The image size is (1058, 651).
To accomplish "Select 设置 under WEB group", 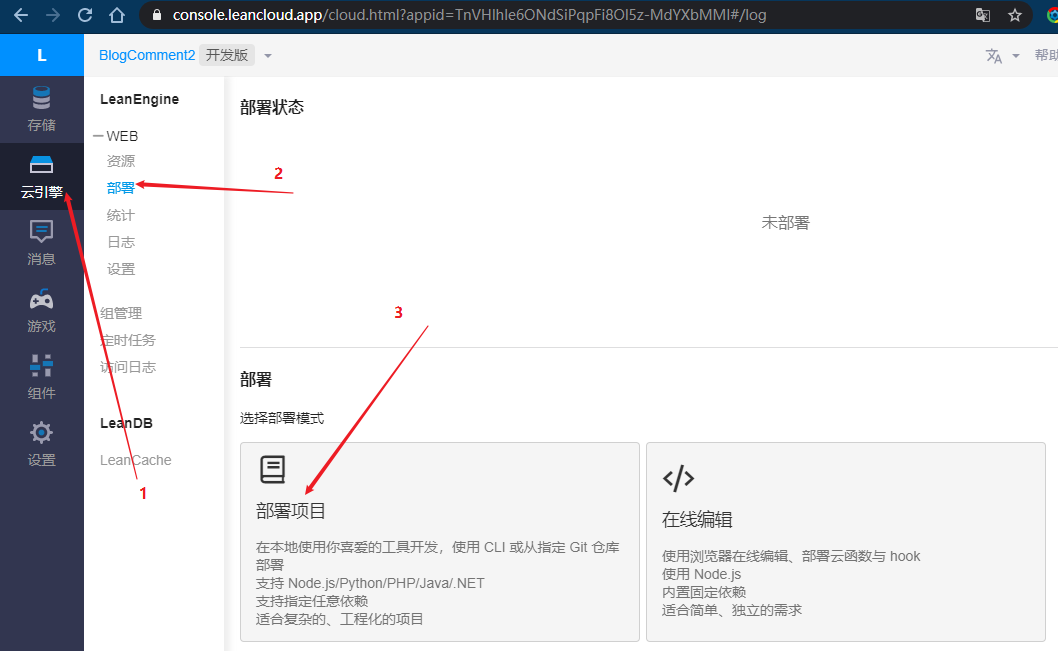I will click(x=121, y=269).
